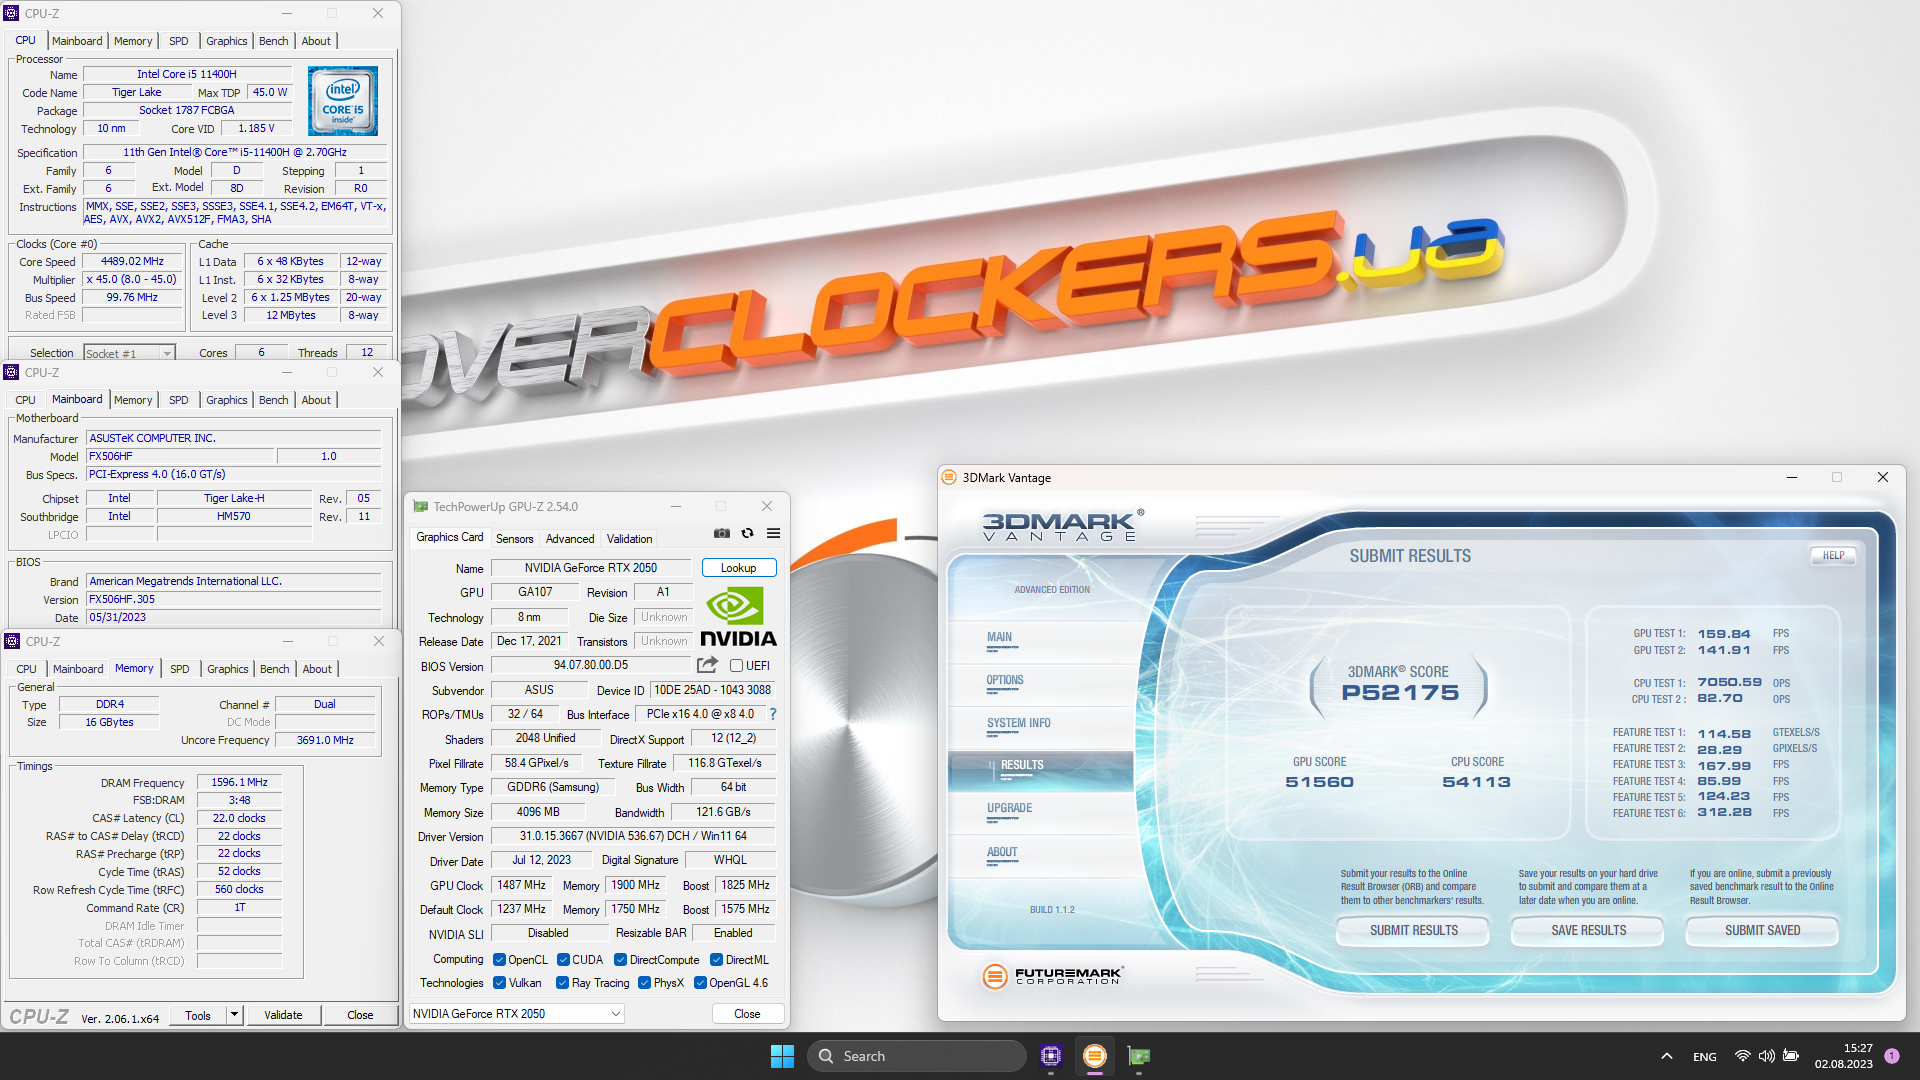
Task: Click the 3DMark Vantage title bar icon
Action: 949,477
